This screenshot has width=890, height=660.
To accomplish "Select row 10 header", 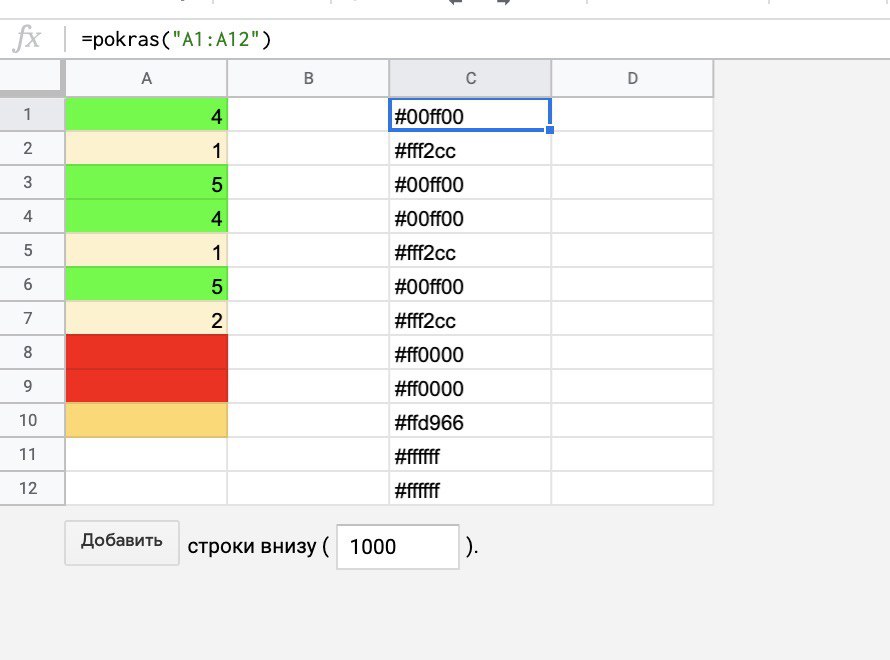I will coord(32,421).
